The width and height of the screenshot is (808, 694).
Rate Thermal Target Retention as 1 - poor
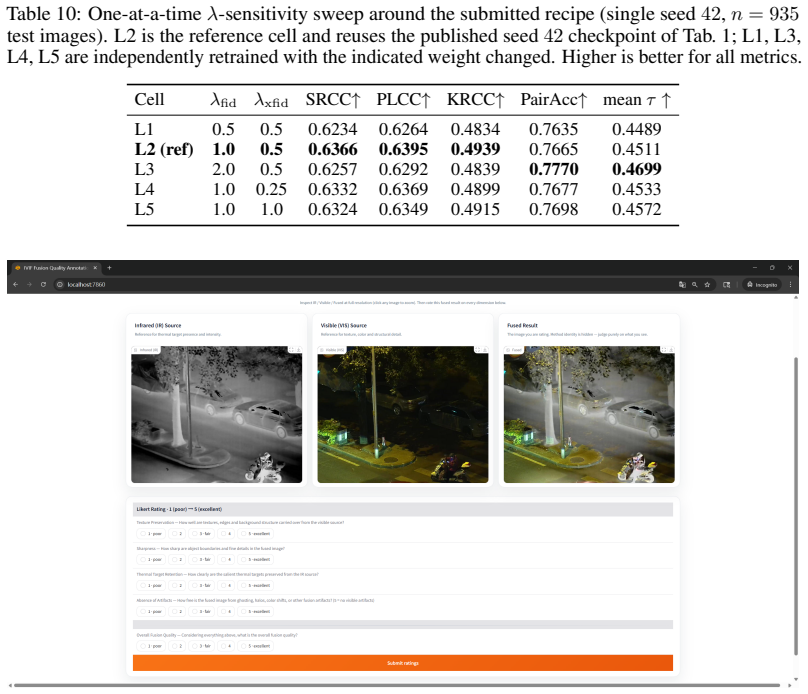(151, 586)
